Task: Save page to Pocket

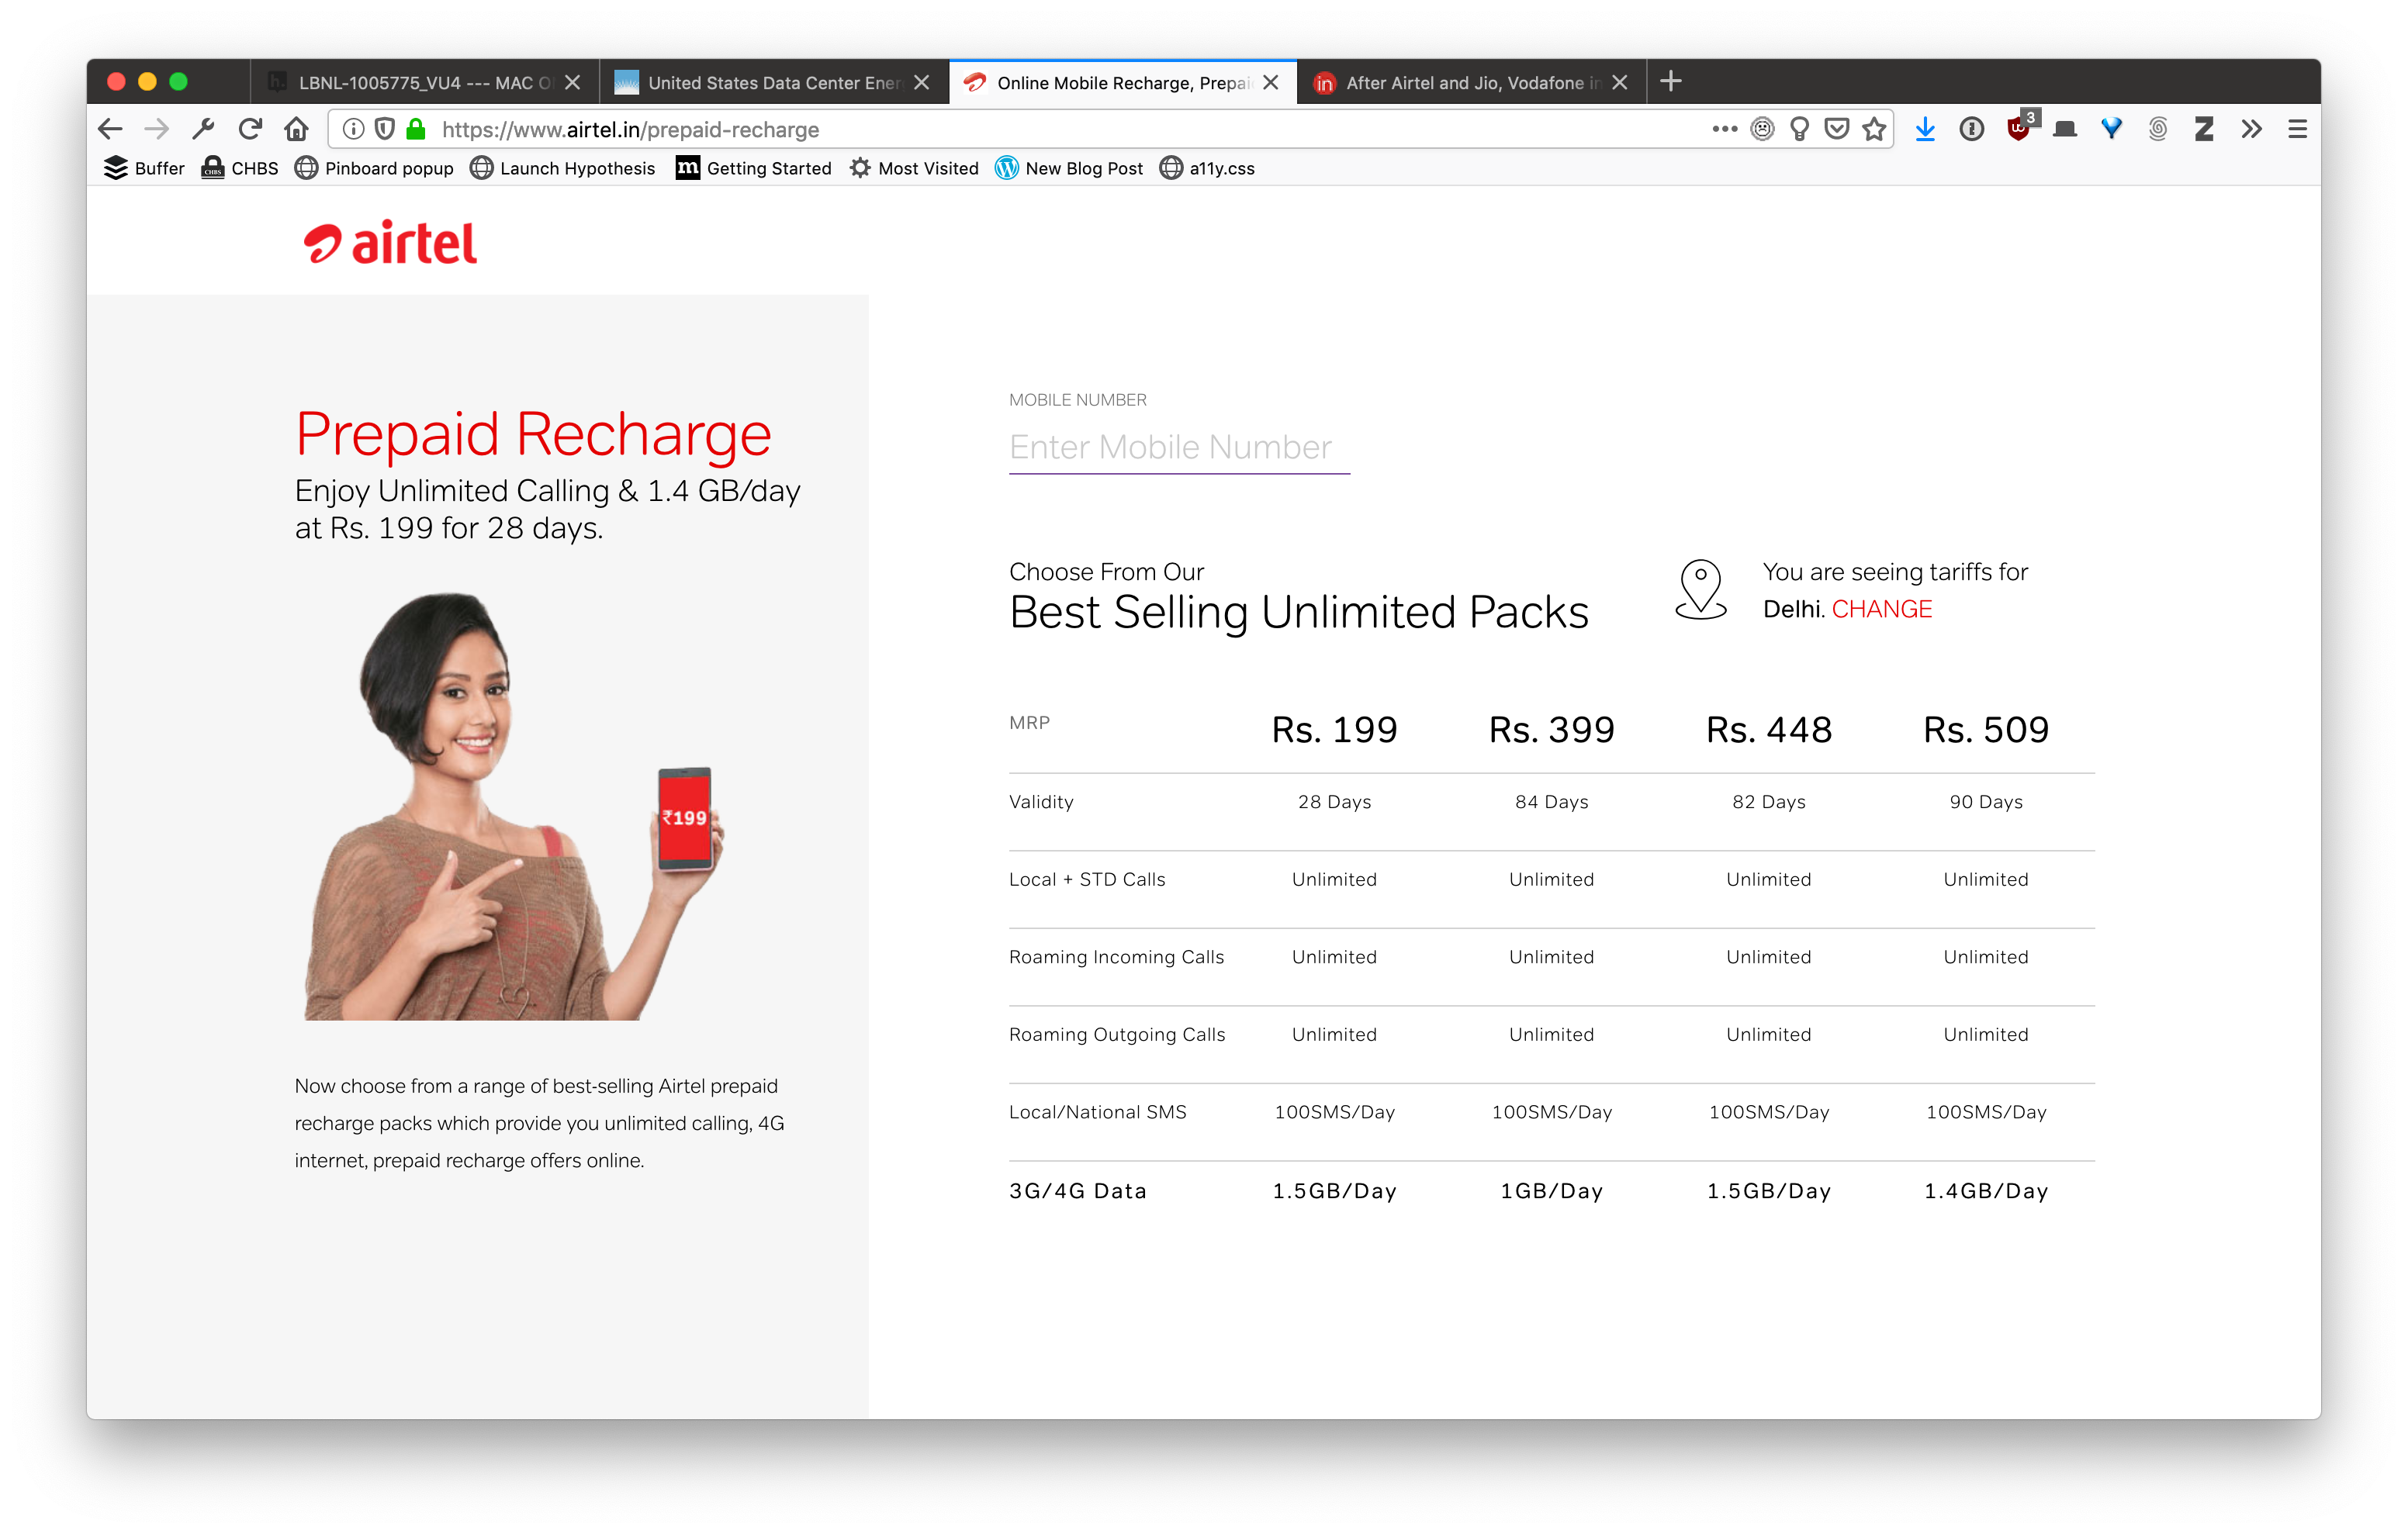Action: [1836, 129]
